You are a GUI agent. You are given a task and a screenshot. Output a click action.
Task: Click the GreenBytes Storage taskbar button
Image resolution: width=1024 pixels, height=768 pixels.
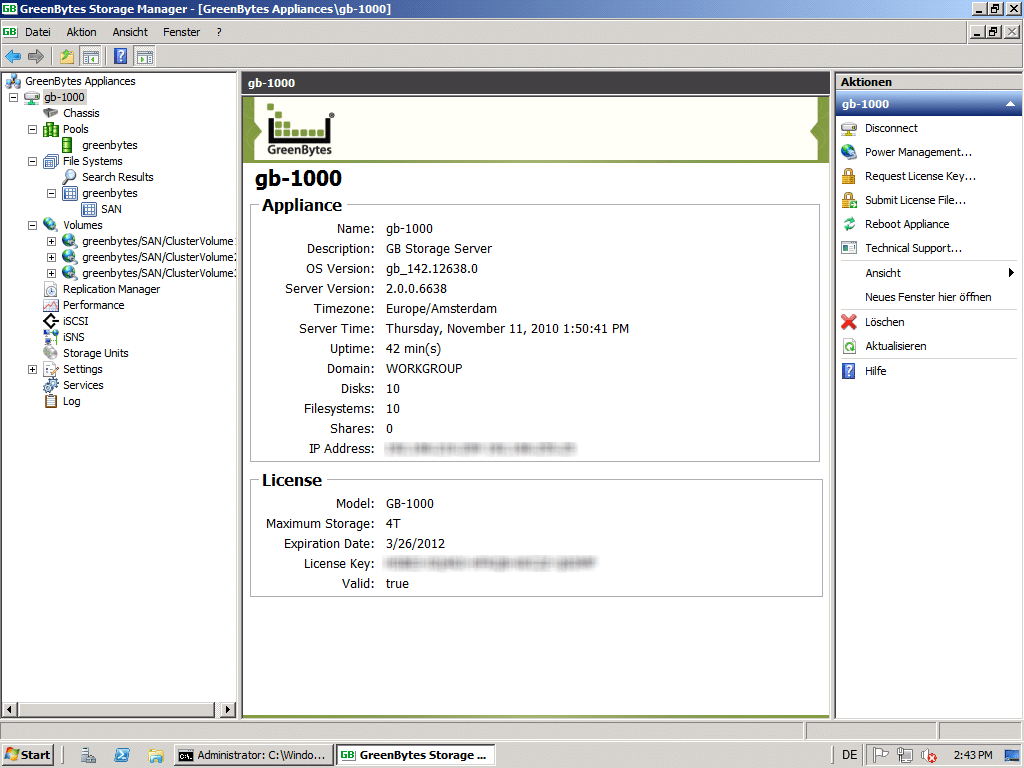[415, 755]
